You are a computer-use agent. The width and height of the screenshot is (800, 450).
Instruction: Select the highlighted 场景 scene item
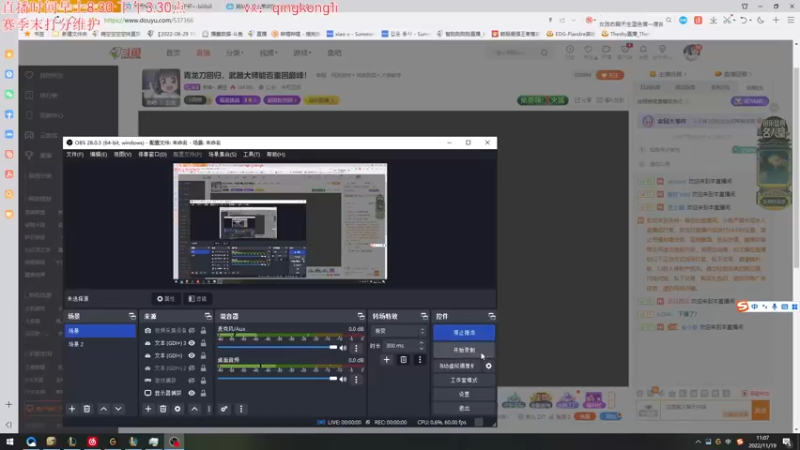[100, 331]
